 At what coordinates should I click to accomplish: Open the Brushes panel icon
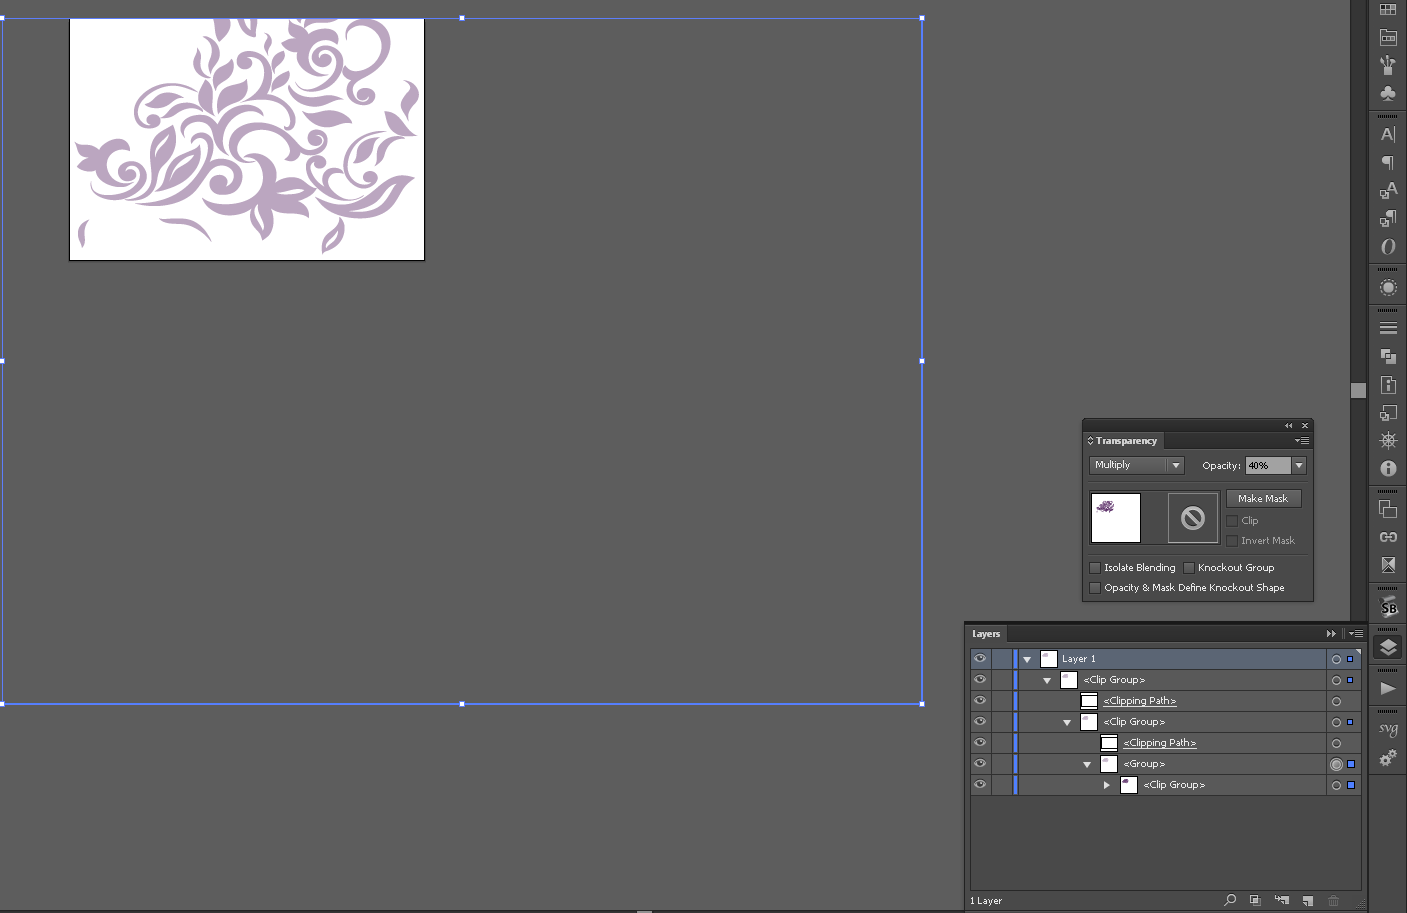[1388, 65]
